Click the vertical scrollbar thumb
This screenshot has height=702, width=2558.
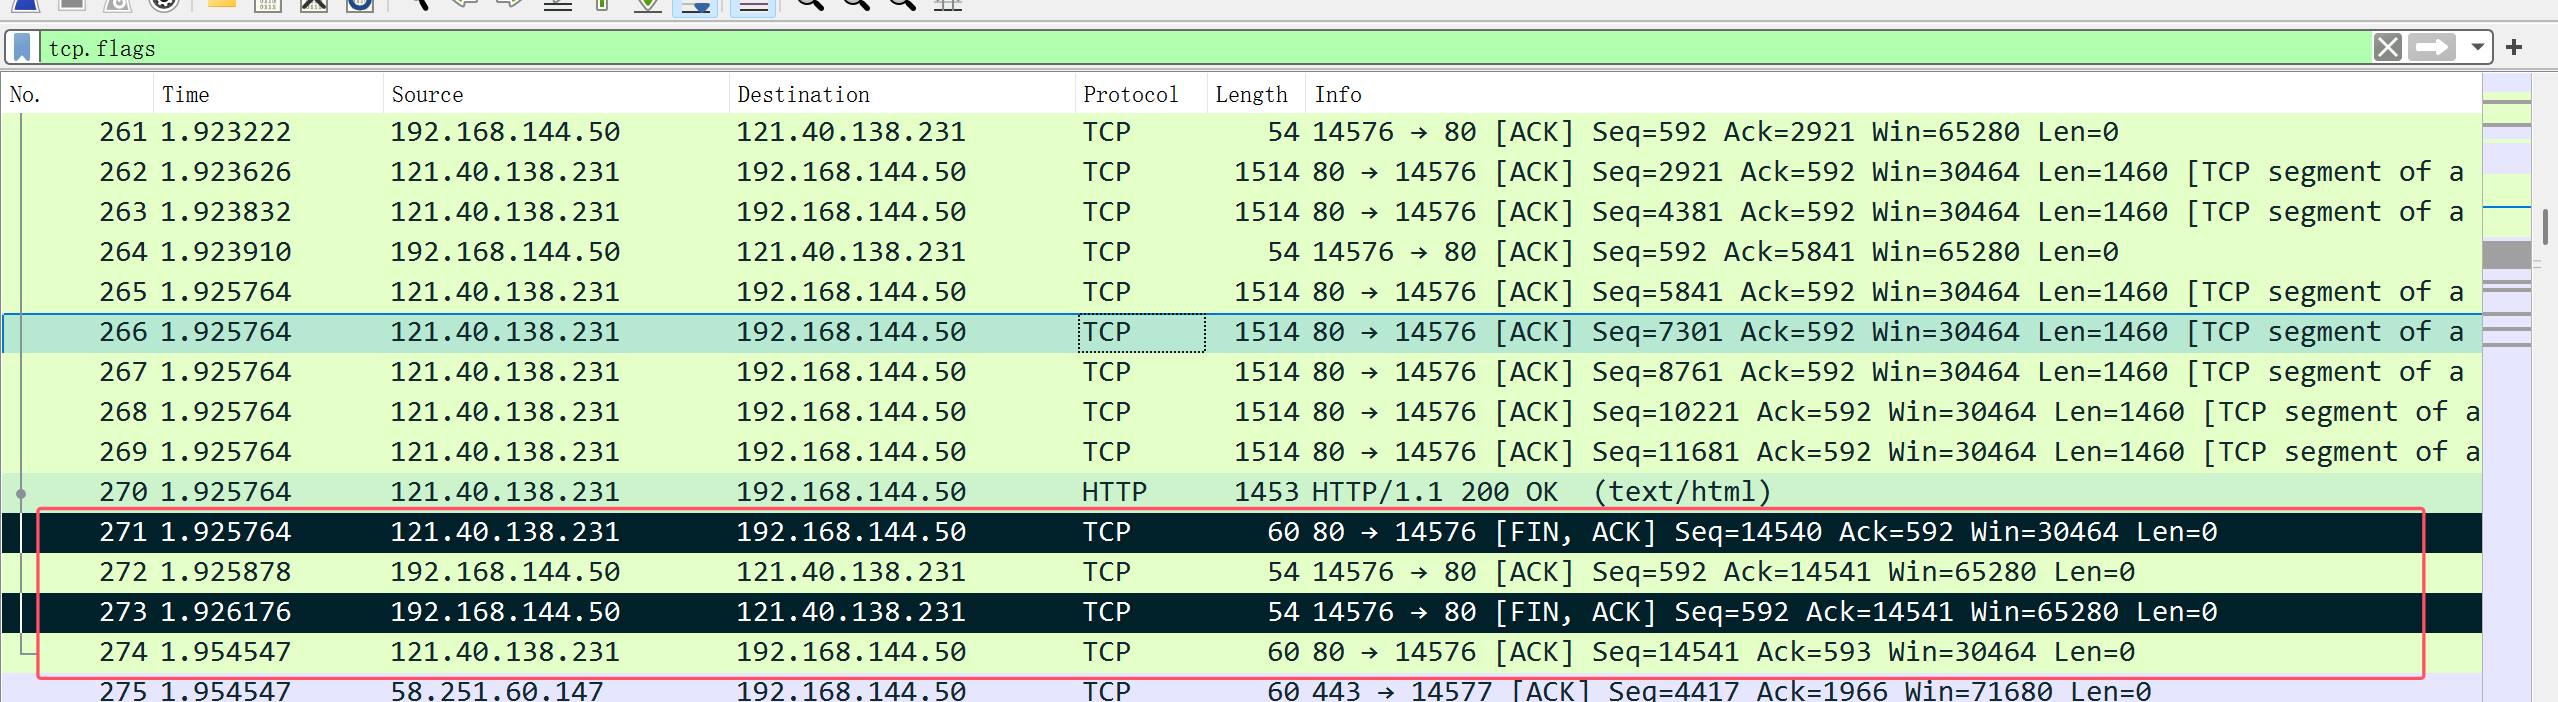point(2545,228)
